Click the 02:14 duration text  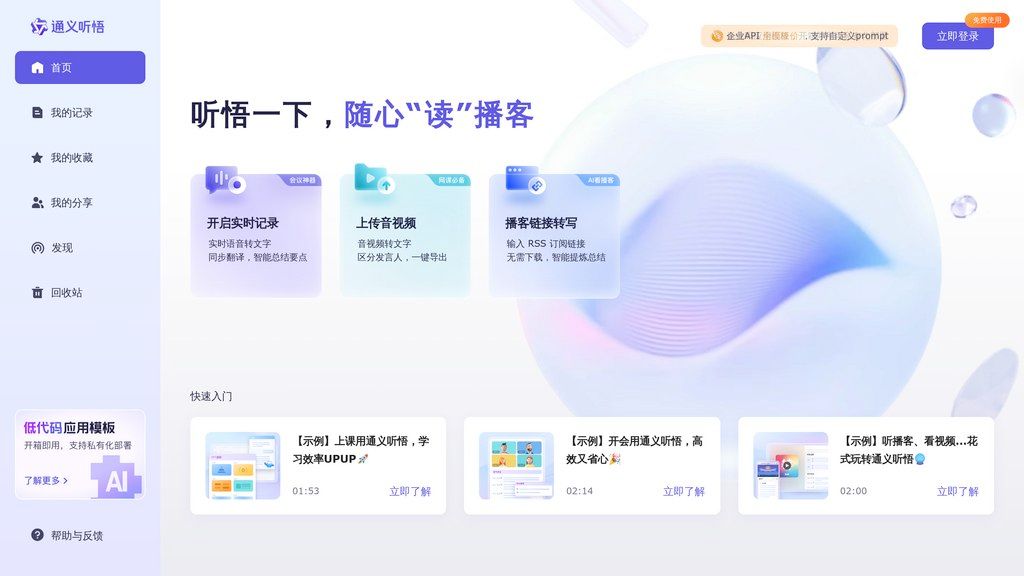[579, 491]
